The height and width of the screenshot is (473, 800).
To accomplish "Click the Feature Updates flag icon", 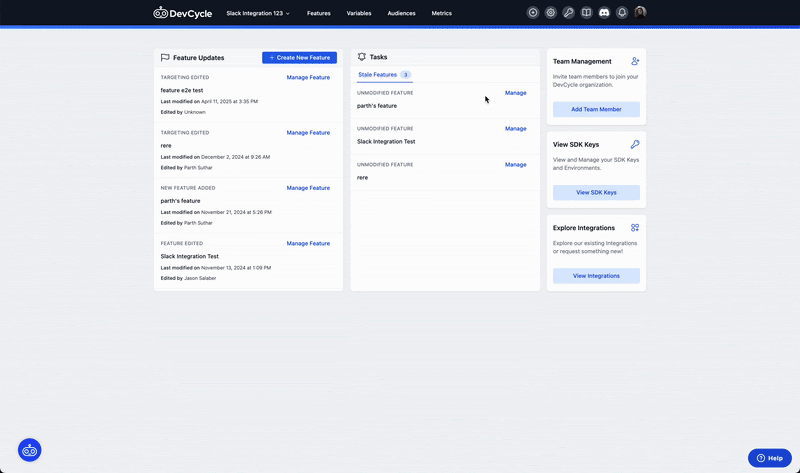I will (x=165, y=58).
